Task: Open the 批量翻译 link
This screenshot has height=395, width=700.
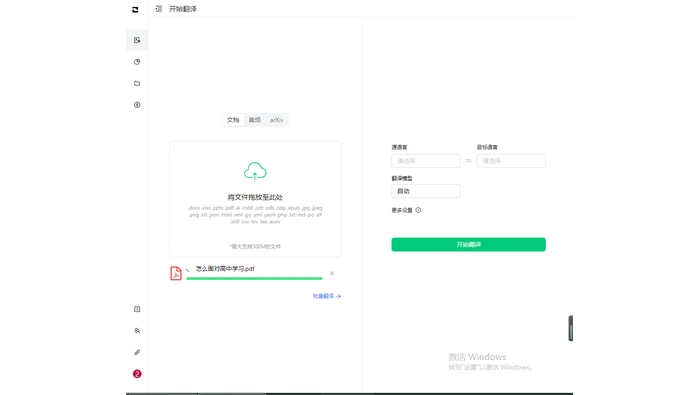Action: [327, 296]
